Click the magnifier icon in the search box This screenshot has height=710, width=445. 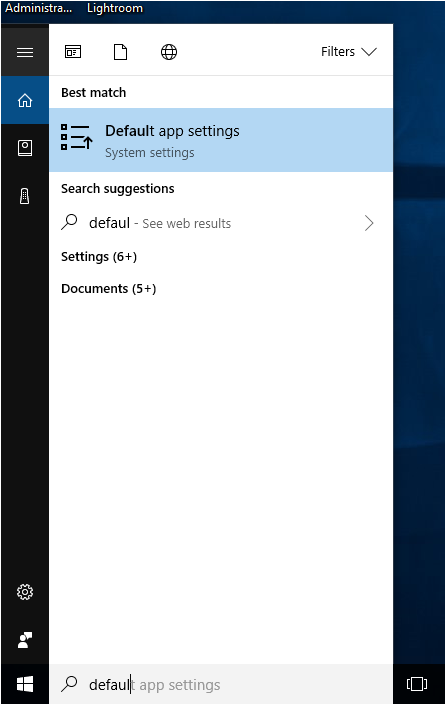[69, 684]
